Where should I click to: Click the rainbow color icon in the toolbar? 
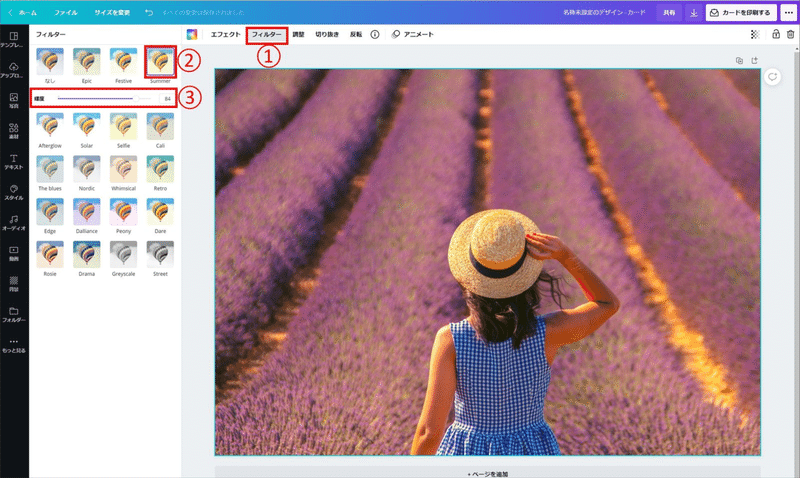192,34
